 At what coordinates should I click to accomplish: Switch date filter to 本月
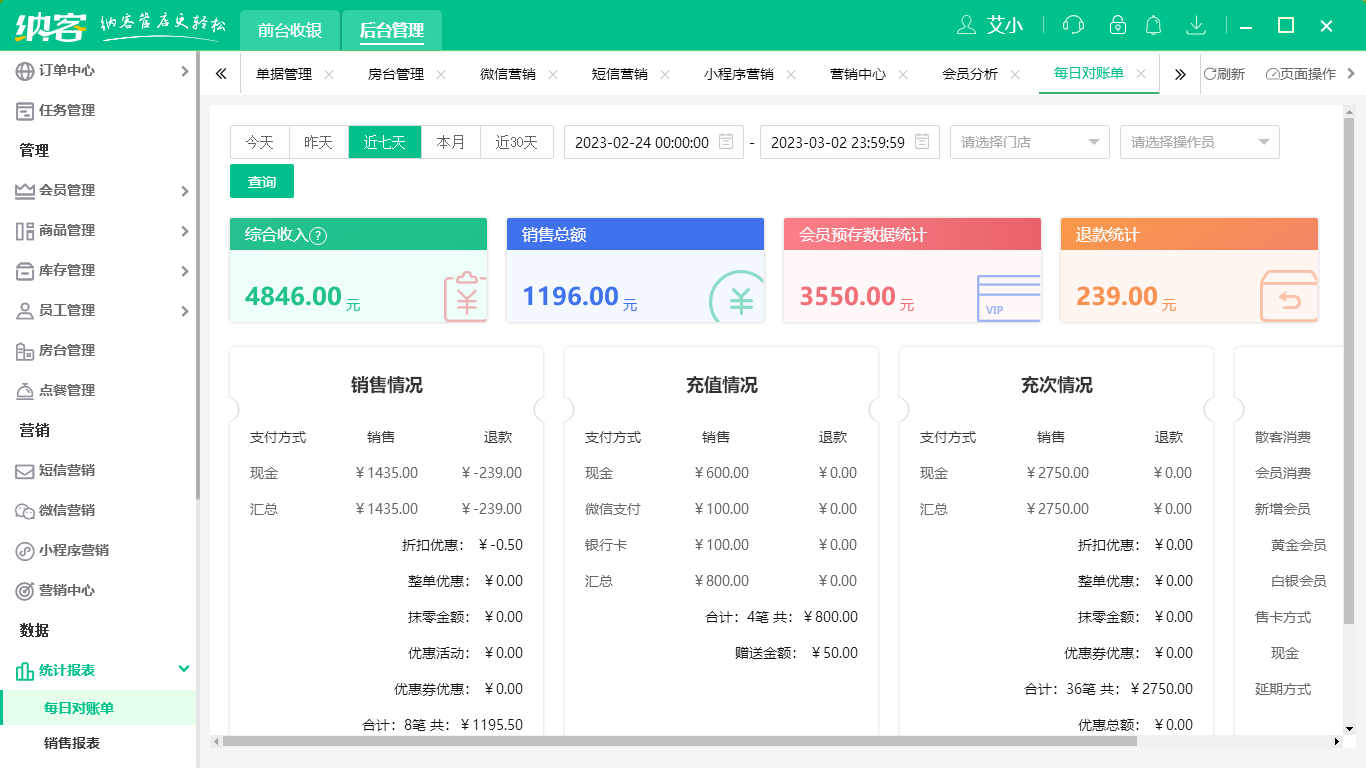(451, 142)
